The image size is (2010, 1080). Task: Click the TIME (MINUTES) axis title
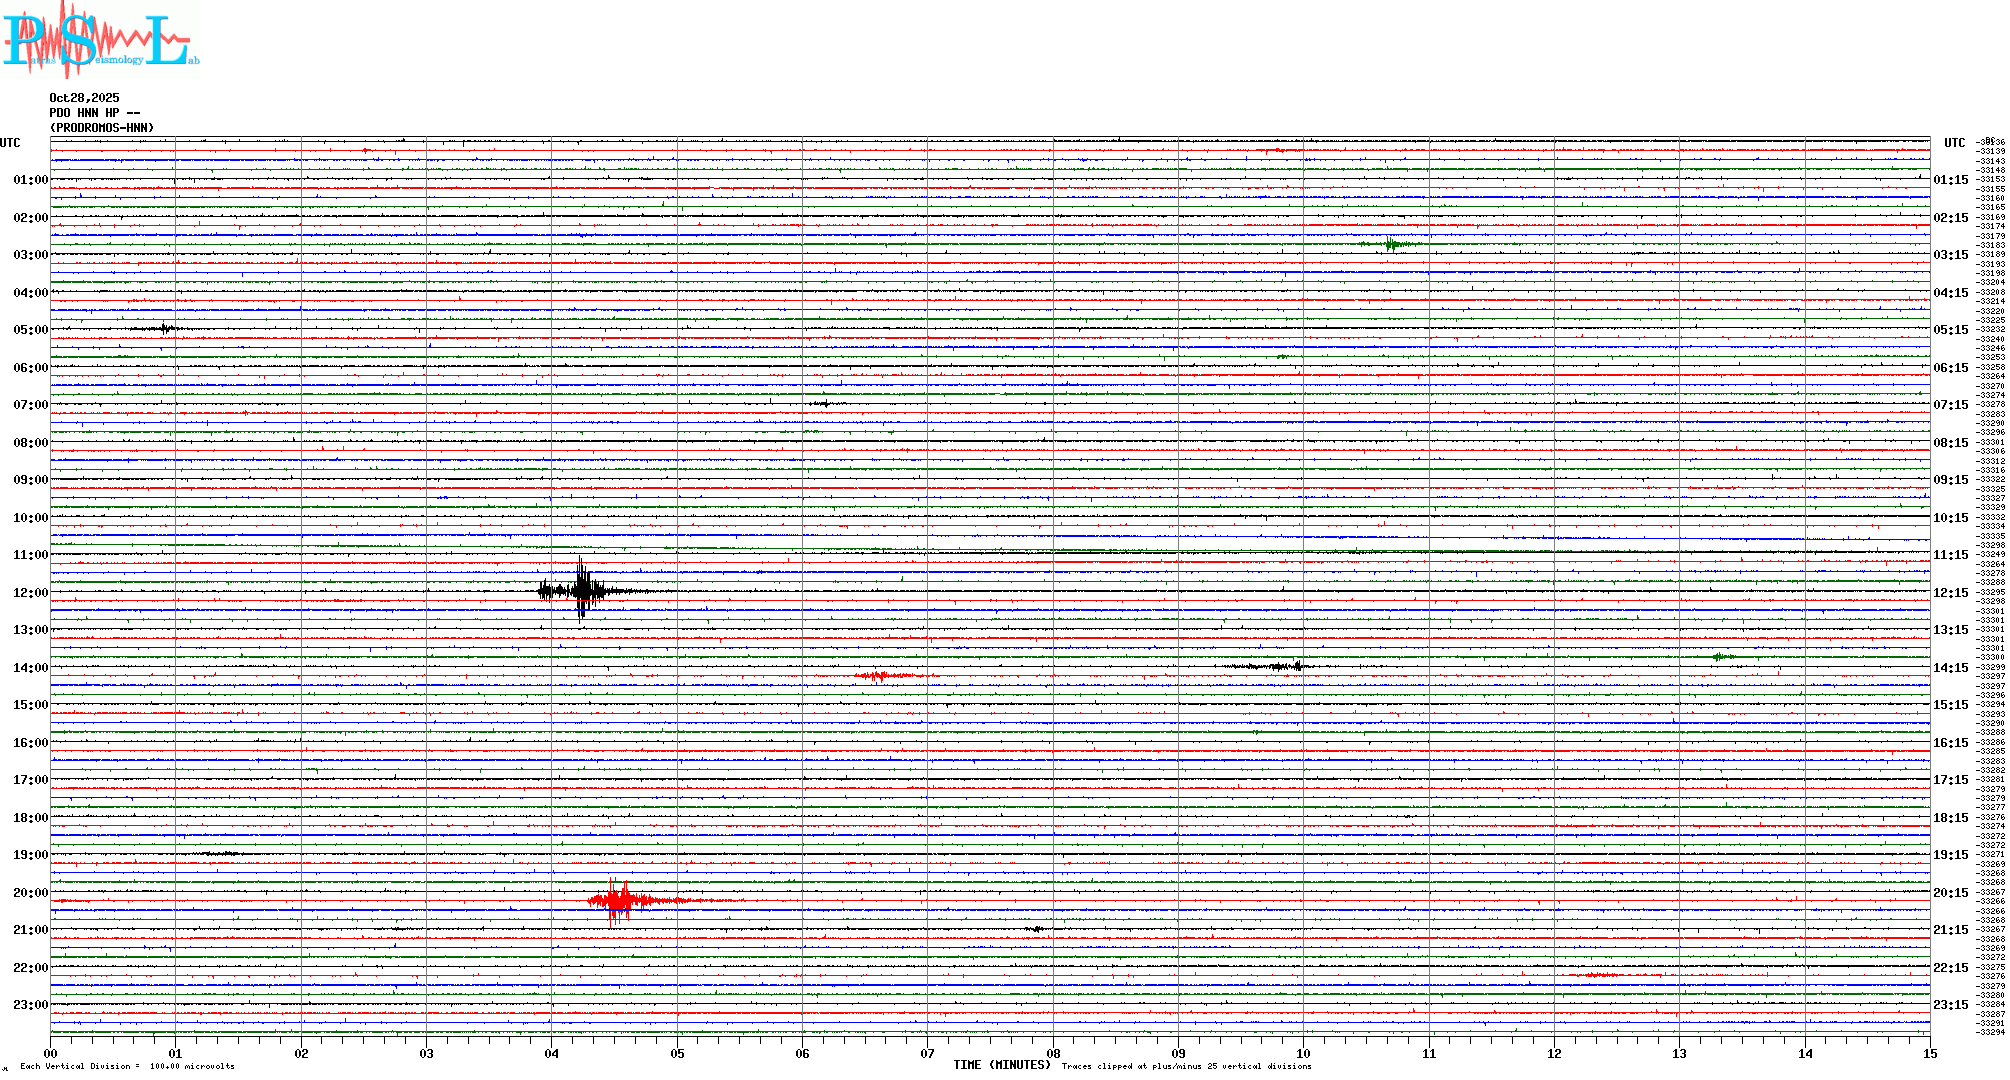[x=1001, y=1065]
